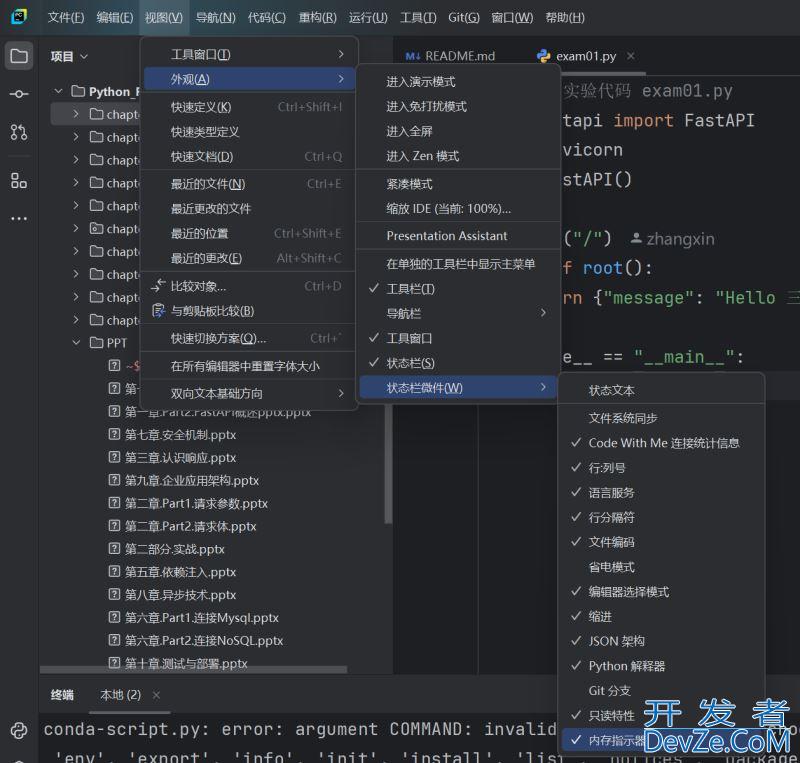Image resolution: width=800 pixels, height=763 pixels.
Task: Click the project tree vertical scrollbar
Action: click(388, 464)
